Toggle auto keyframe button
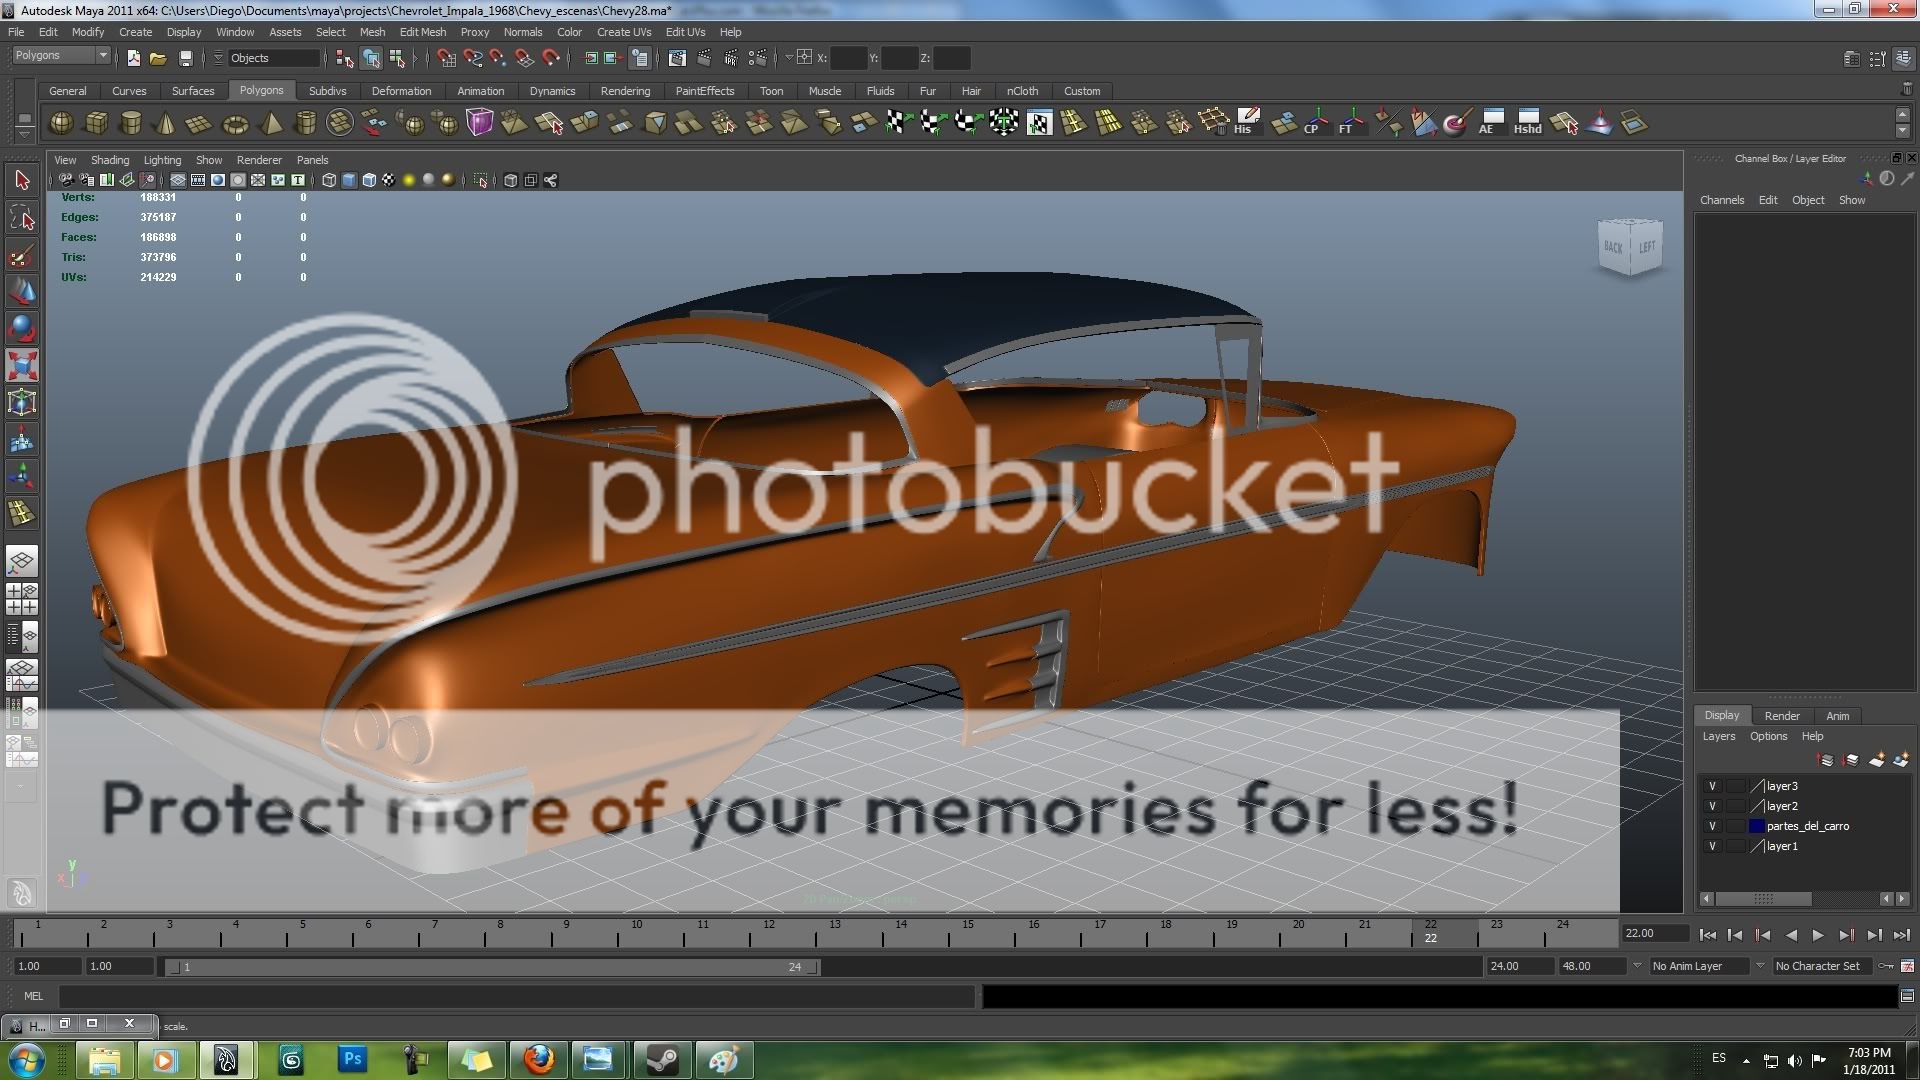1920x1080 pixels. tap(1886, 966)
